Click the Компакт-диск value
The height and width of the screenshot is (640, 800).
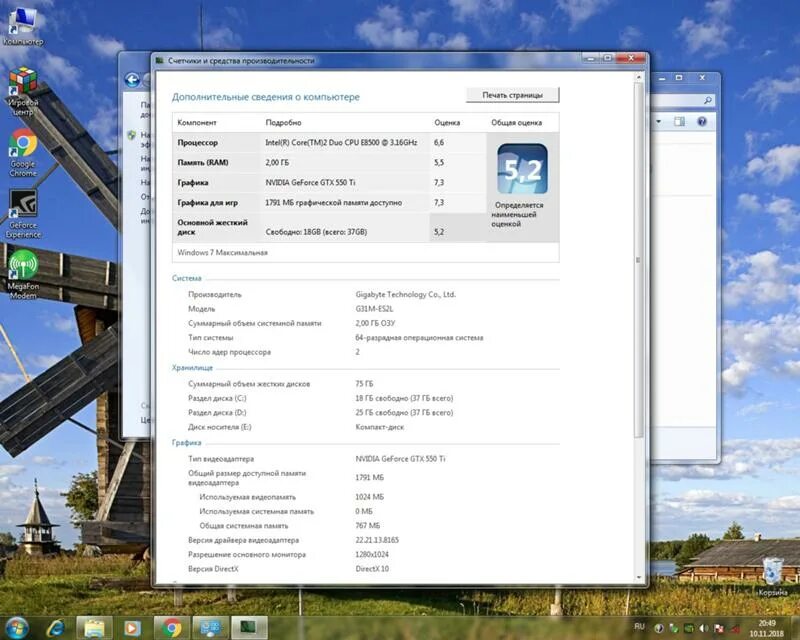point(379,427)
